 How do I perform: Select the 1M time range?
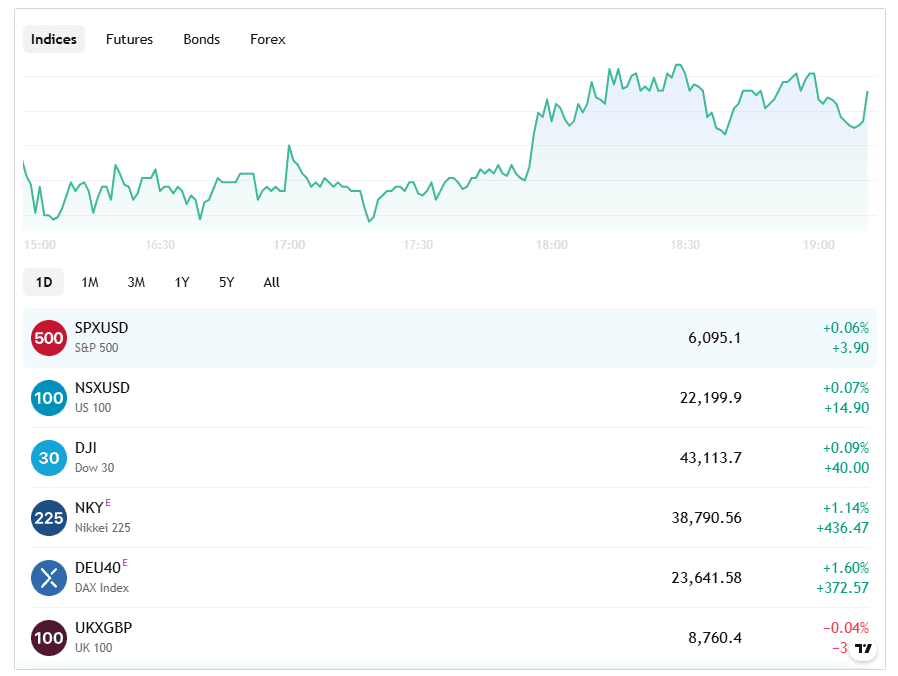[90, 282]
